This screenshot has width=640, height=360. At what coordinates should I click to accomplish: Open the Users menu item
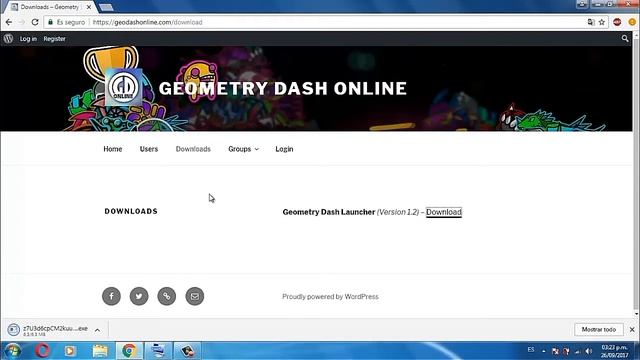point(149,149)
